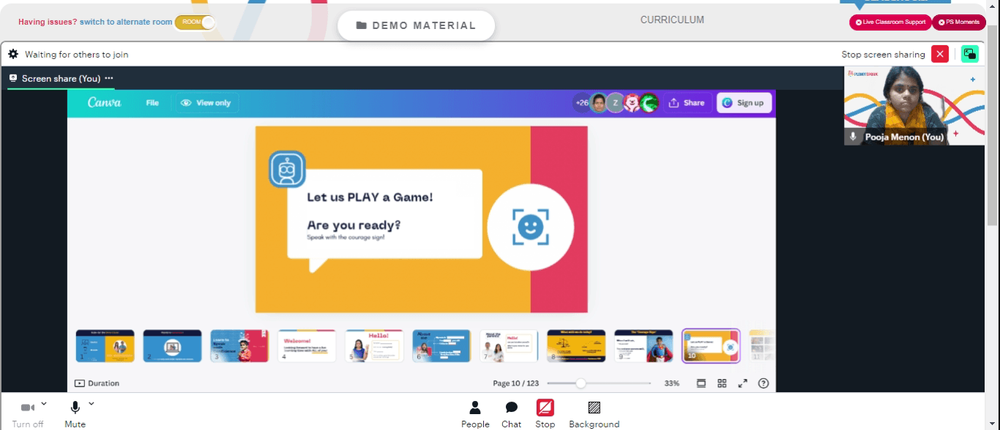1000x430 pixels.
Task: Click the red stop screen sharing X
Action: (x=939, y=54)
